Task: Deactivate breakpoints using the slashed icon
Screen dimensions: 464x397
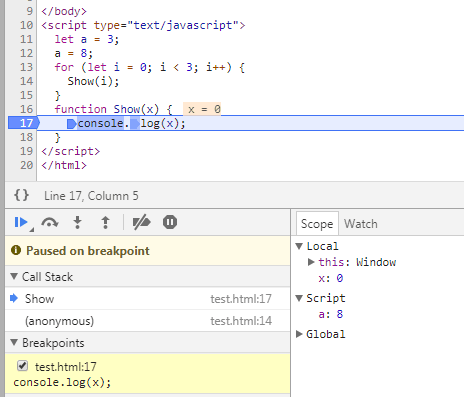Action: tap(142, 222)
